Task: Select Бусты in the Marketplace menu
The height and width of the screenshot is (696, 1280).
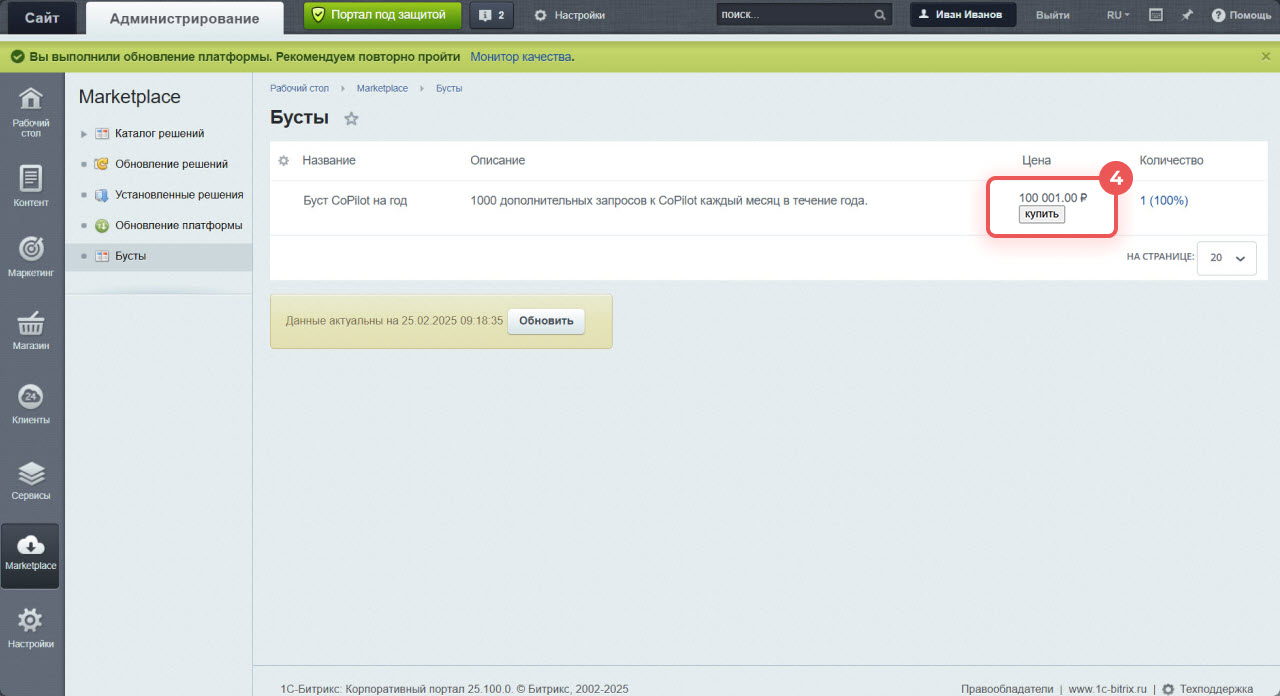Action: [130, 256]
